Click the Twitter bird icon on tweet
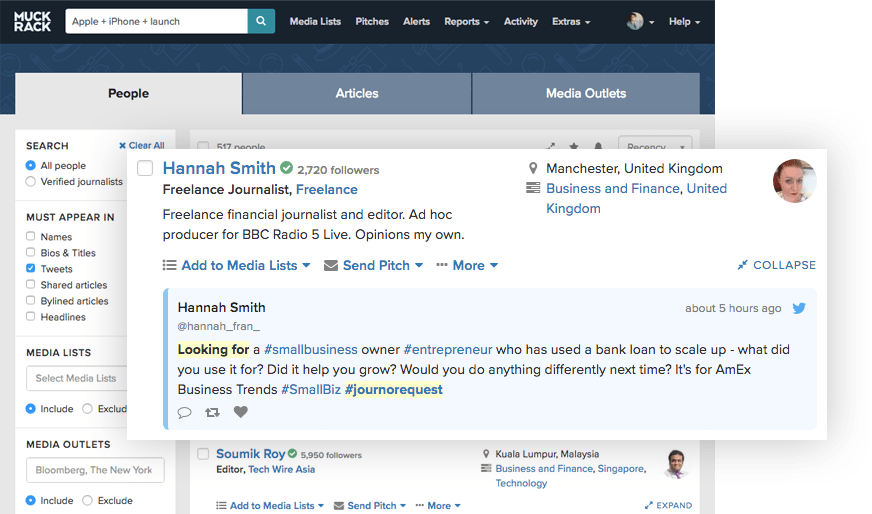This screenshot has width=872, height=514. click(x=799, y=308)
